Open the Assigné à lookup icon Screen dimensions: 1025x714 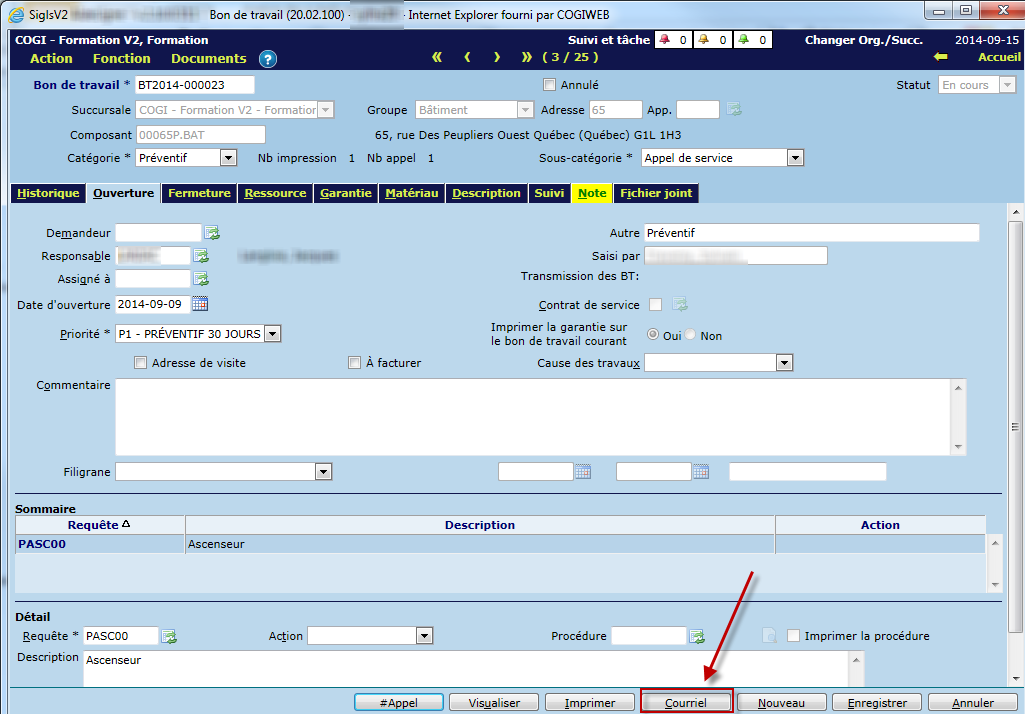coord(201,279)
